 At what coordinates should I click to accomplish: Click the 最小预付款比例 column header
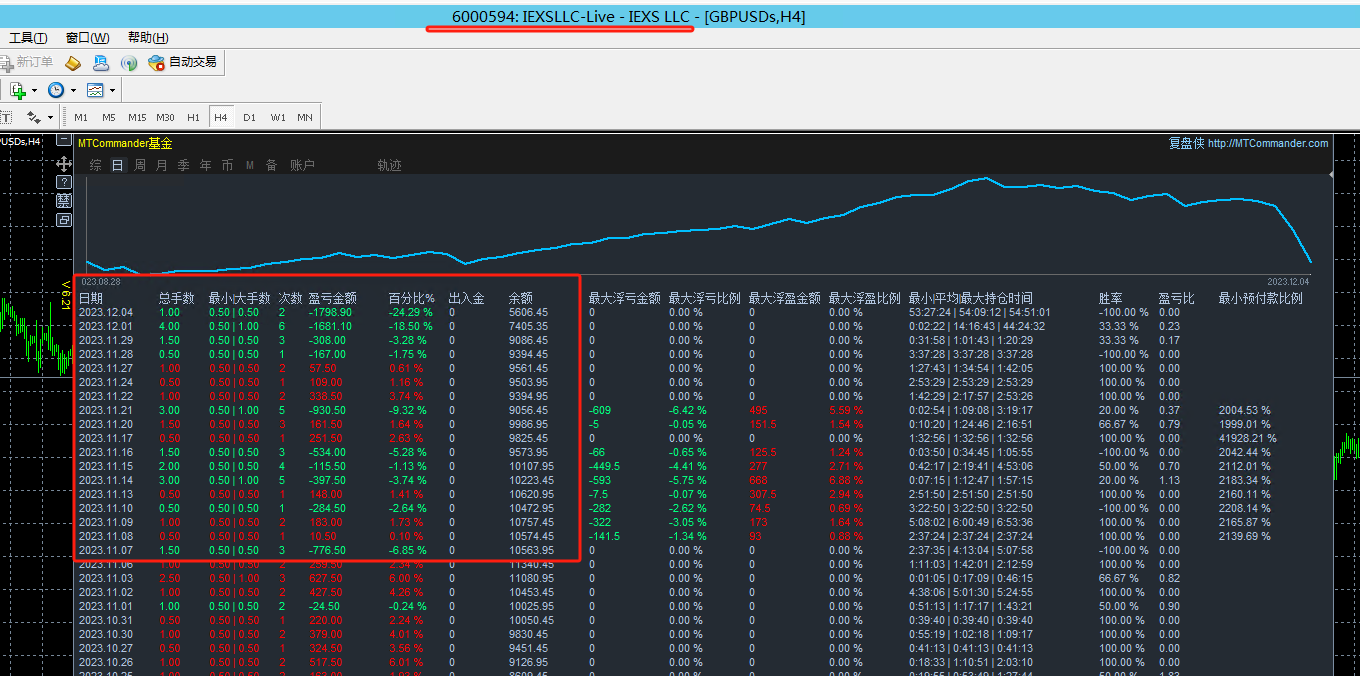(x=1261, y=298)
